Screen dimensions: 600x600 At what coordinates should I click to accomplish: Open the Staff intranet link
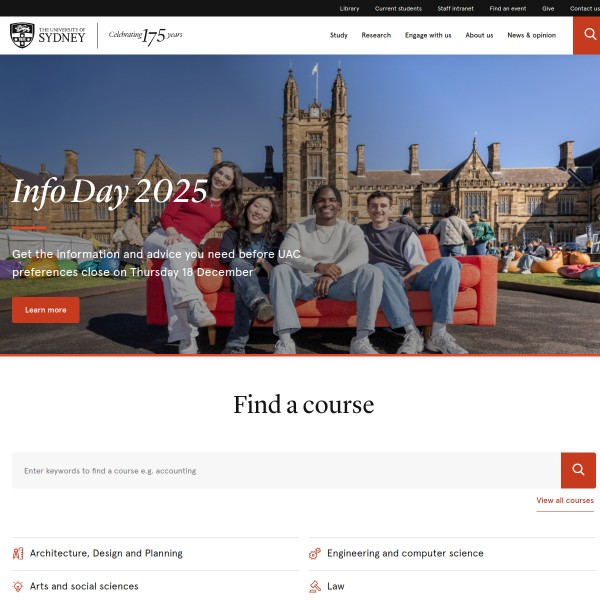point(456,8)
